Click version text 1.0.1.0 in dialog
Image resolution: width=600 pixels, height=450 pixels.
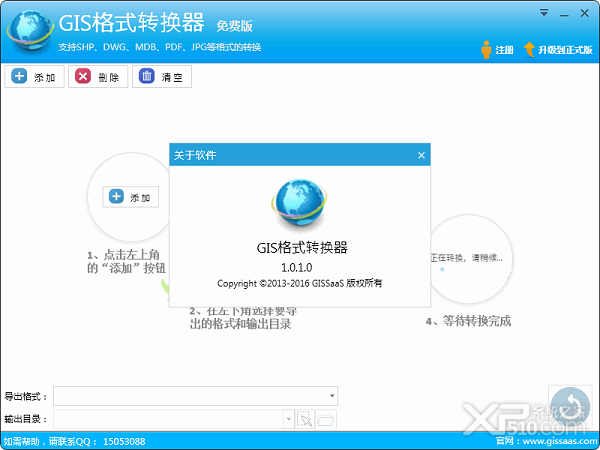[x=297, y=267]
